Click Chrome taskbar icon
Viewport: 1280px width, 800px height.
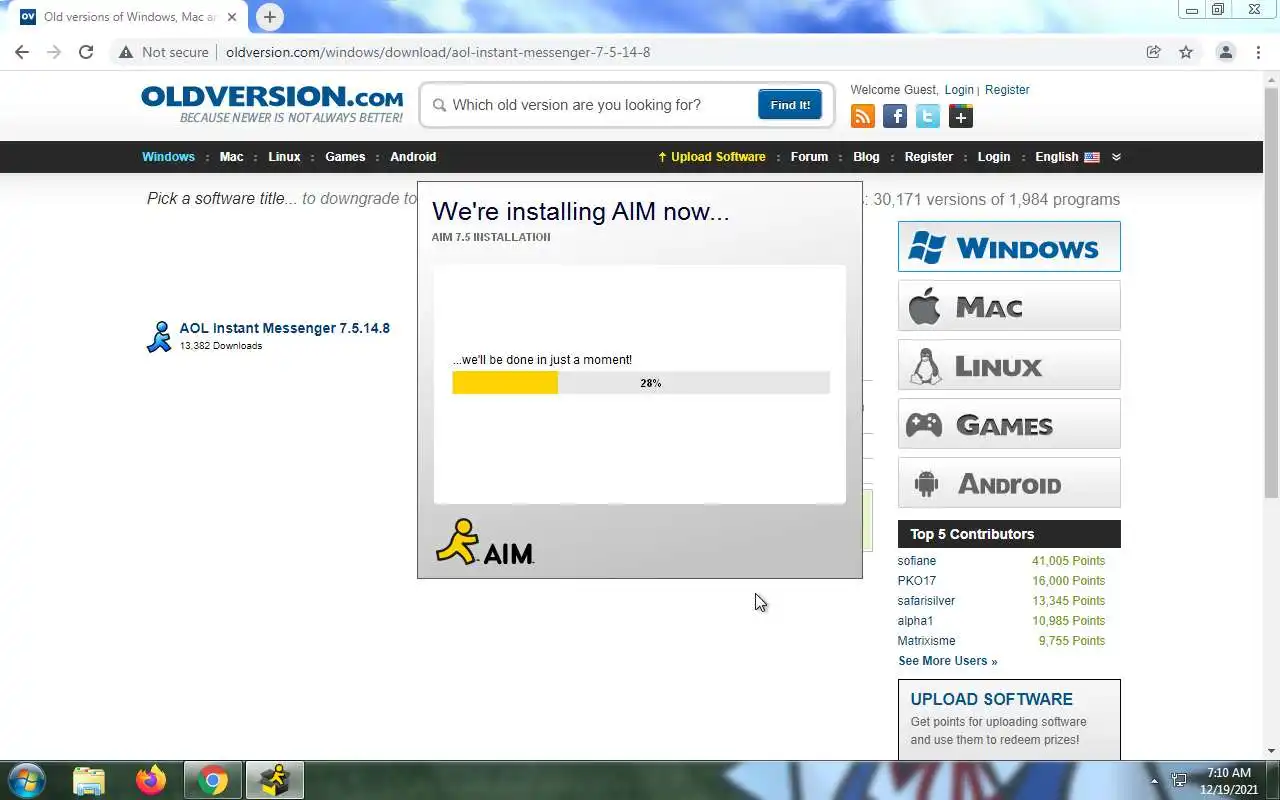pyautogui.click(x=212, y=780)
